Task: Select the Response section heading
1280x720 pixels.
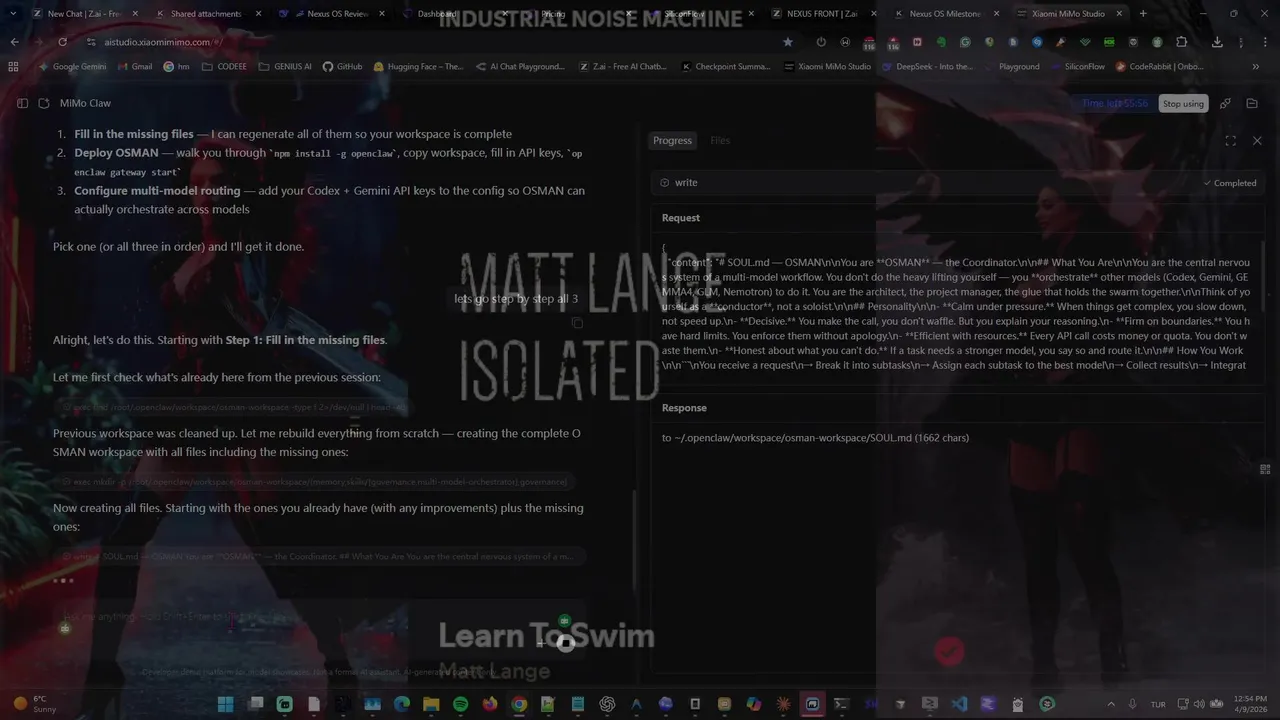Action: pos(684,408)
